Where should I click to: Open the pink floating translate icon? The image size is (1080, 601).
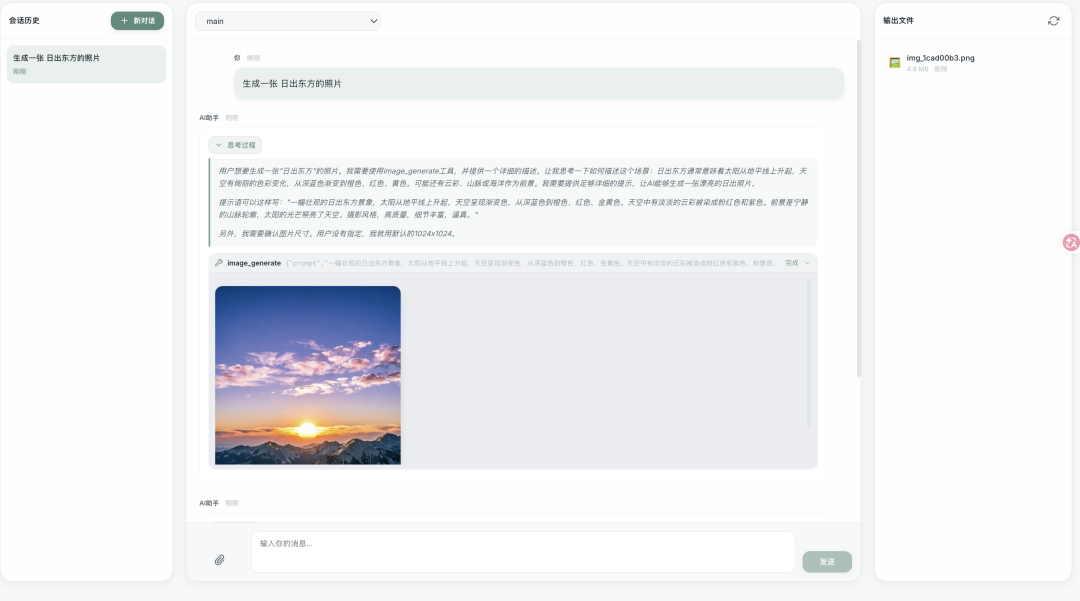click(1070, 242)
